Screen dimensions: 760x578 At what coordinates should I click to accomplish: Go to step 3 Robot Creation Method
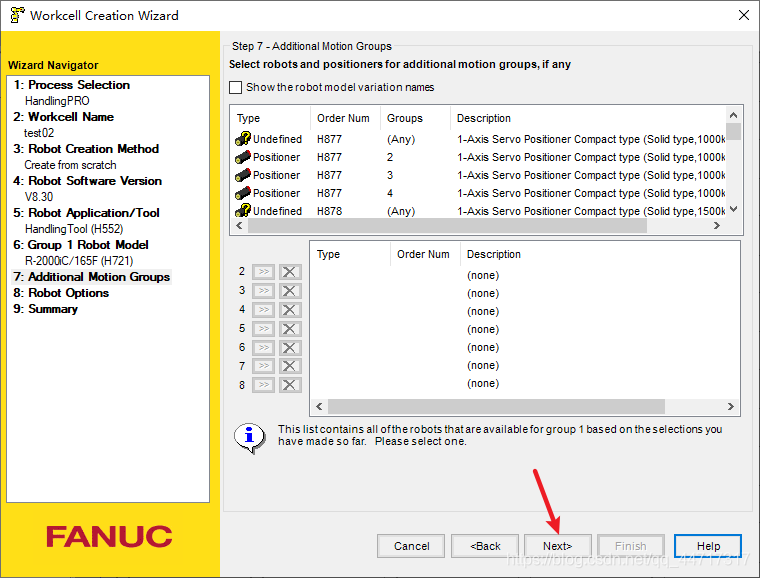click(x=86, y=149)
